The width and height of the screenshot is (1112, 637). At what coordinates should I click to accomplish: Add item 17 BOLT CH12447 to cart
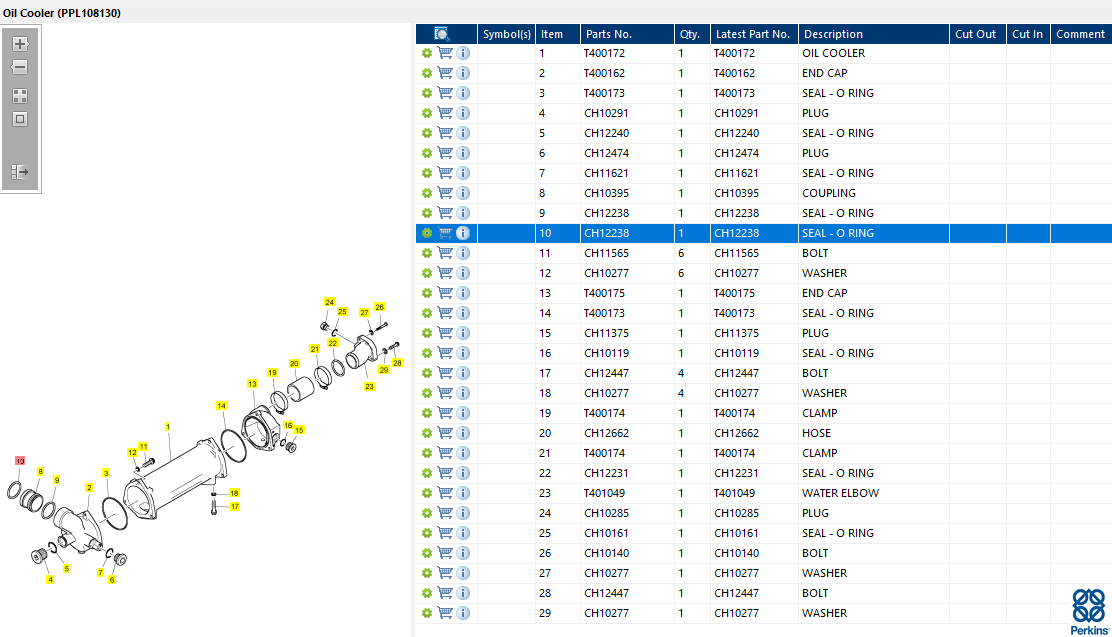point(445,373)
